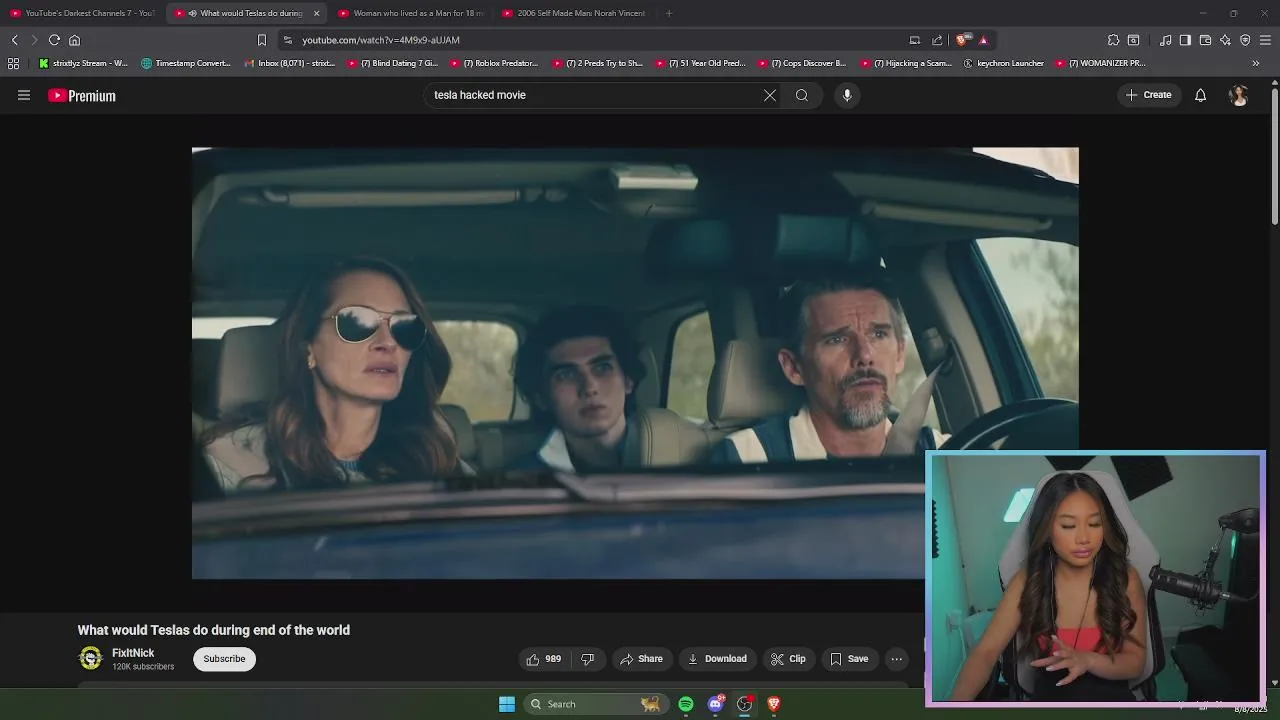The width and height of the screenshot is (1280, 720).
Task: Switch to YouTube's Darkest Channels 7 tab
Action: pos(83,13)
